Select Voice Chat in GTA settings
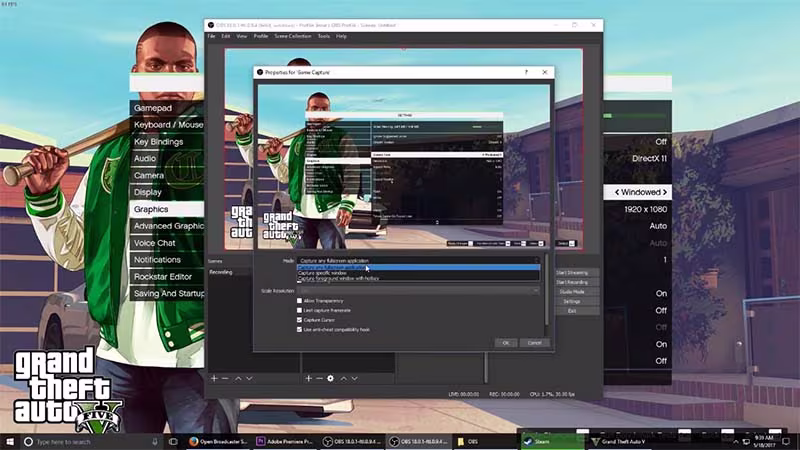The height and width of the screenshot is (450, 800). [167, 243]
